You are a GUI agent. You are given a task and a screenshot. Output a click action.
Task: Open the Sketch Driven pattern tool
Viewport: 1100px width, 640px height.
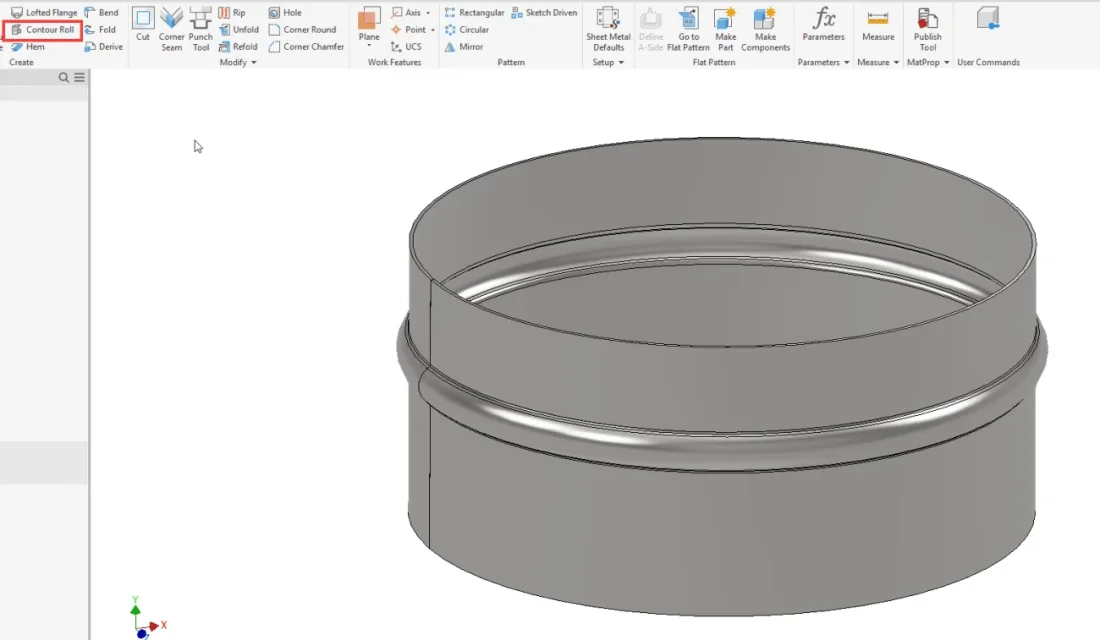coord(544,13)
